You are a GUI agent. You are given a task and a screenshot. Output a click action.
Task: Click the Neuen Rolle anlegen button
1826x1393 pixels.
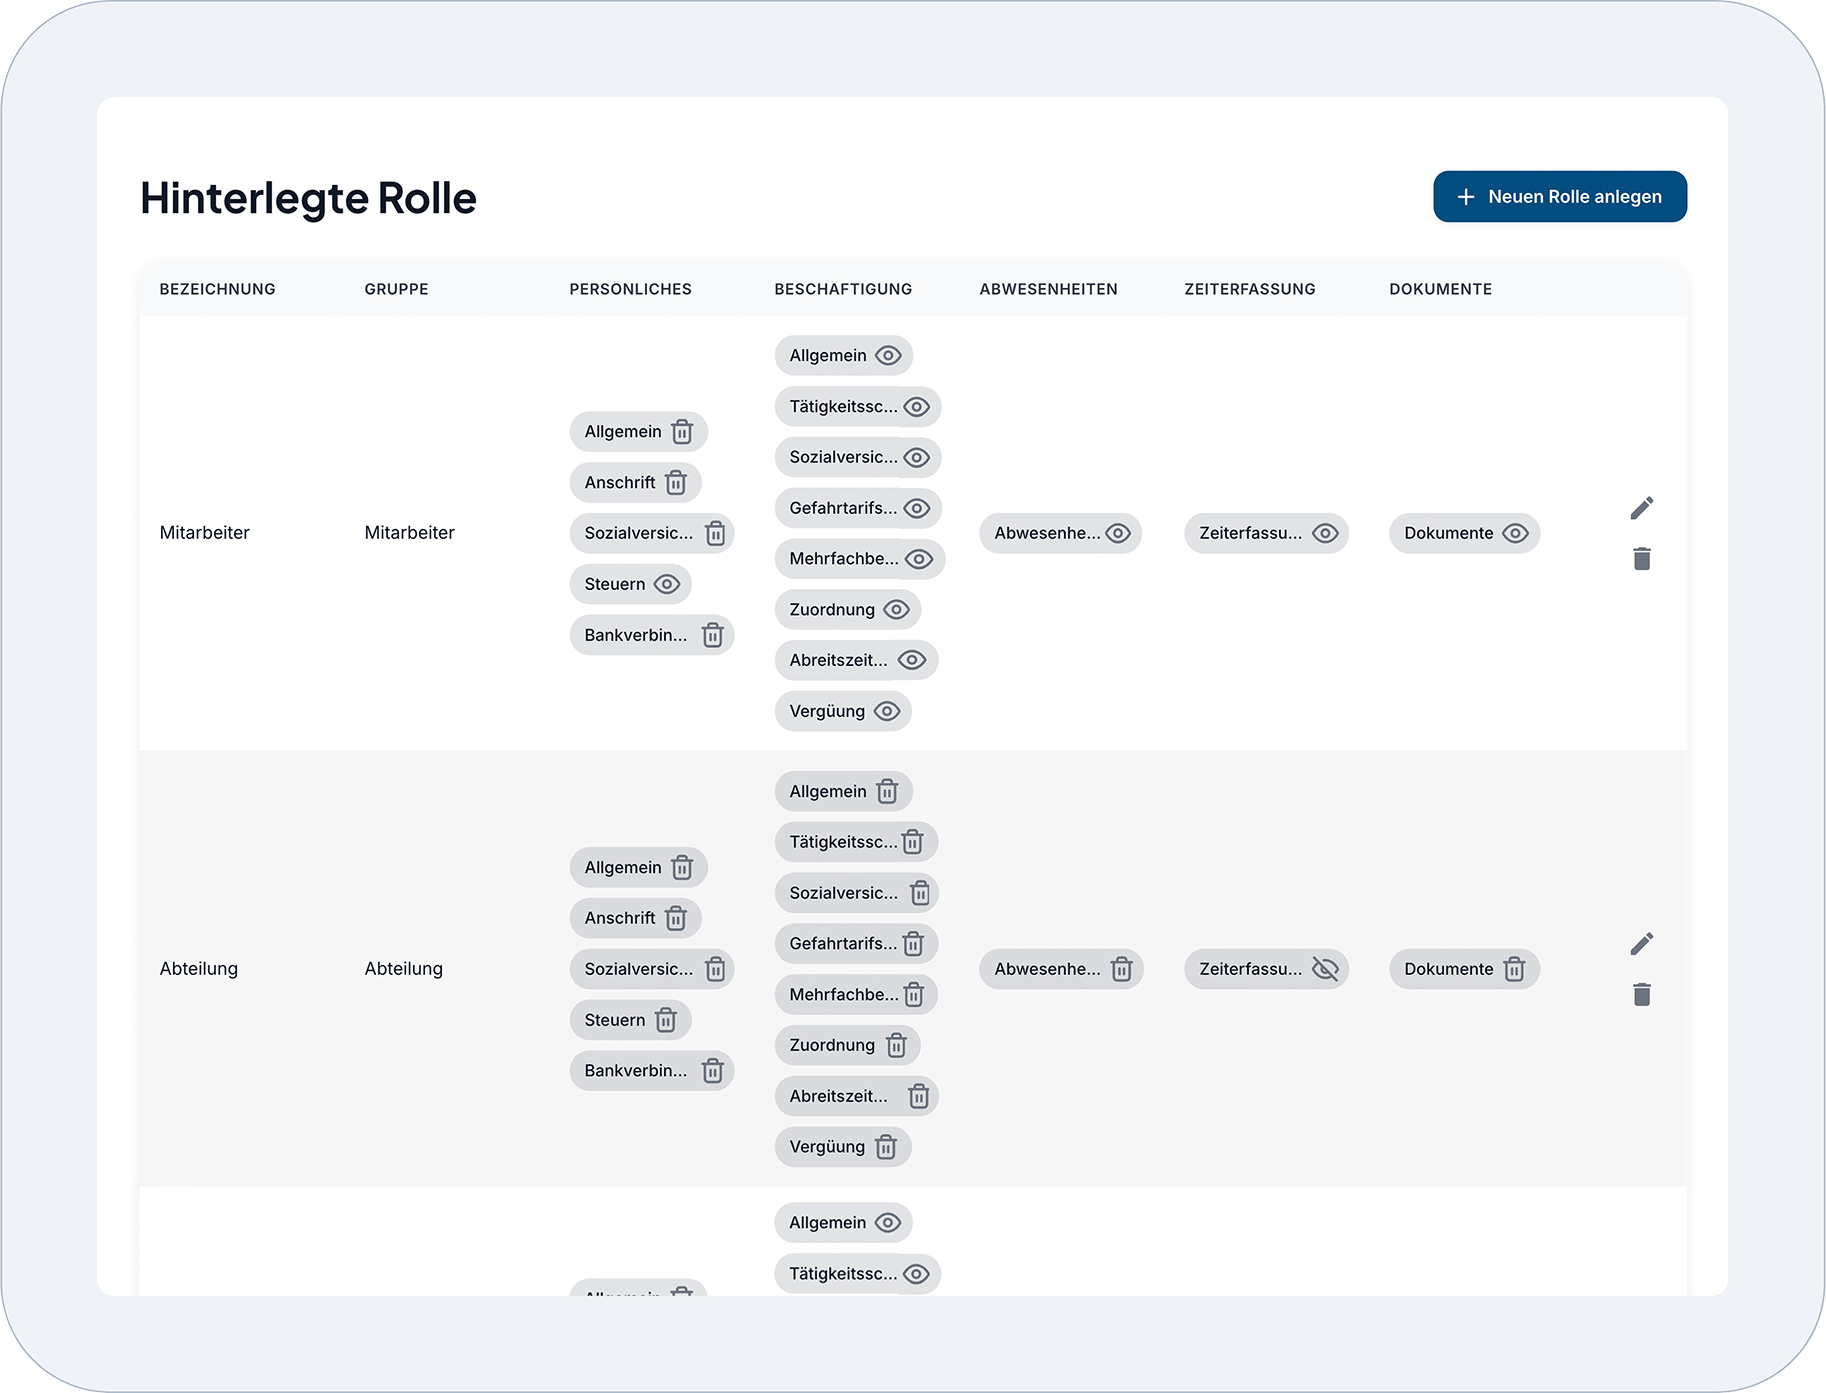point(1559,197)
